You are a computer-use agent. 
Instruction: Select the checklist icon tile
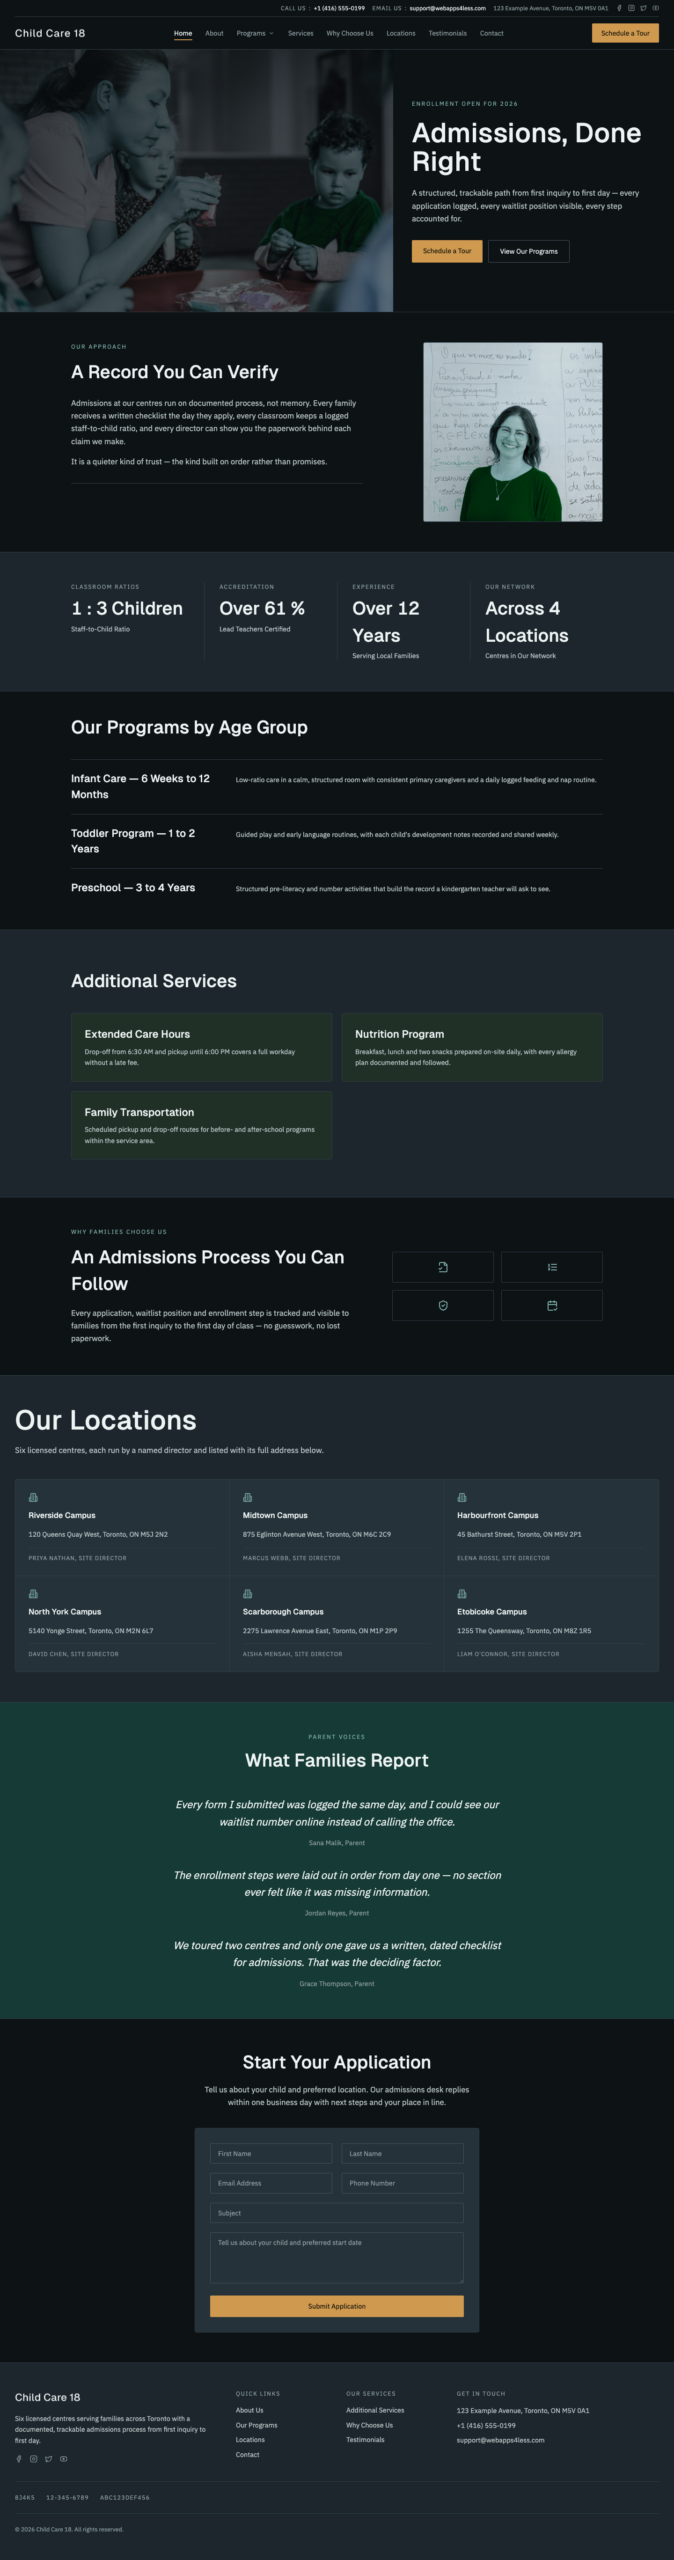[x=552, y=1267]
